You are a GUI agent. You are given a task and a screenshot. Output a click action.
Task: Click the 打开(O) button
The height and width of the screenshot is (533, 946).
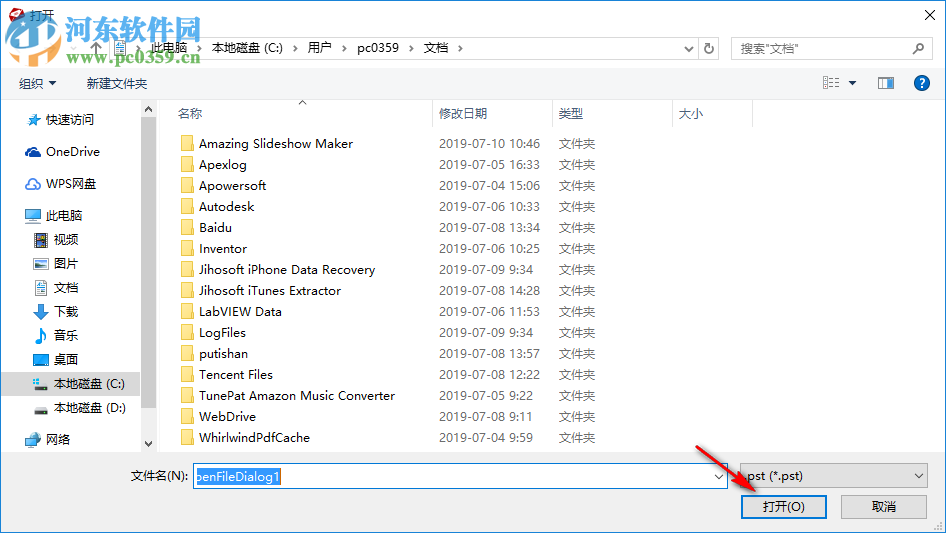click(x=784, y=506)
